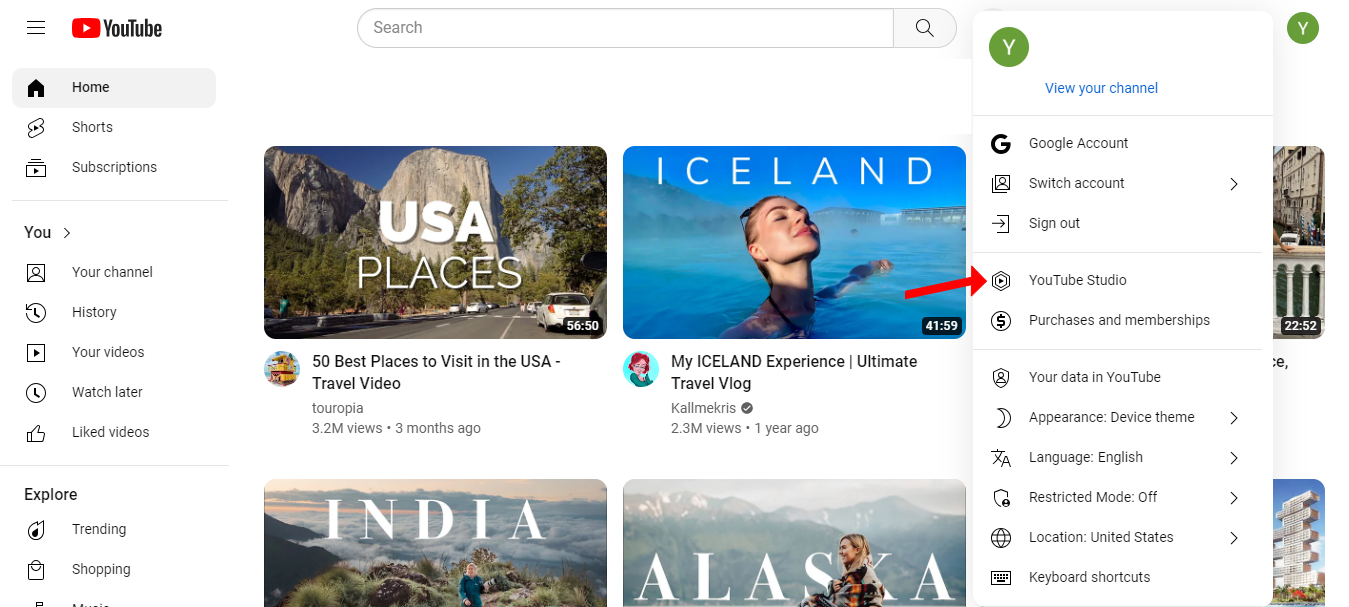Open the YouTube home logo
Viewport: 1349px width, 607px height.
116,28
